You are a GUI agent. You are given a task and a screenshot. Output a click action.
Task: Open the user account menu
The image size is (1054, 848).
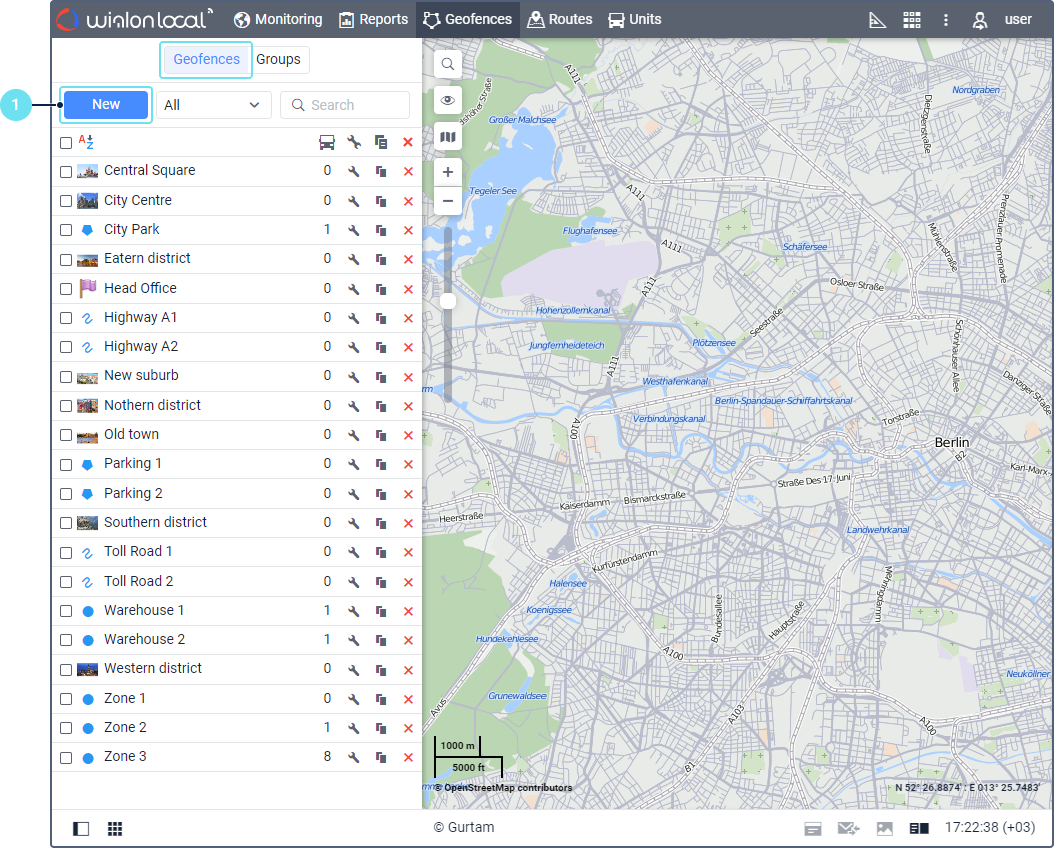[x=1004, y=20]
